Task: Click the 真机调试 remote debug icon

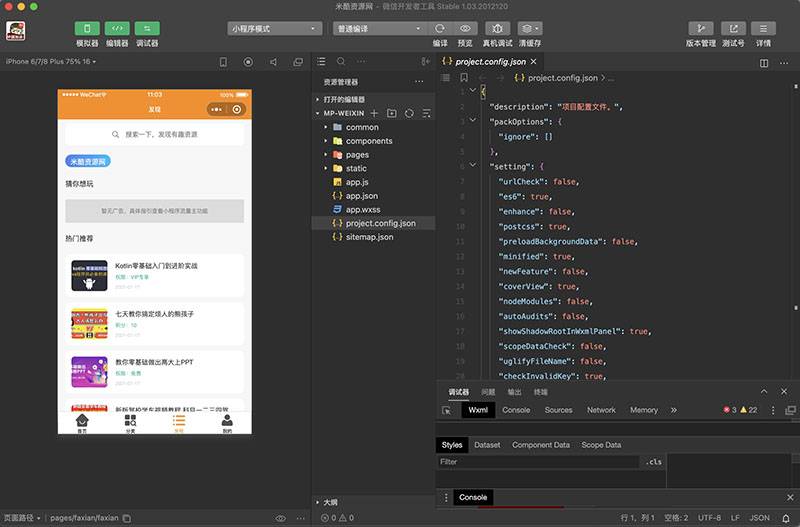Action: coord(497,29)
